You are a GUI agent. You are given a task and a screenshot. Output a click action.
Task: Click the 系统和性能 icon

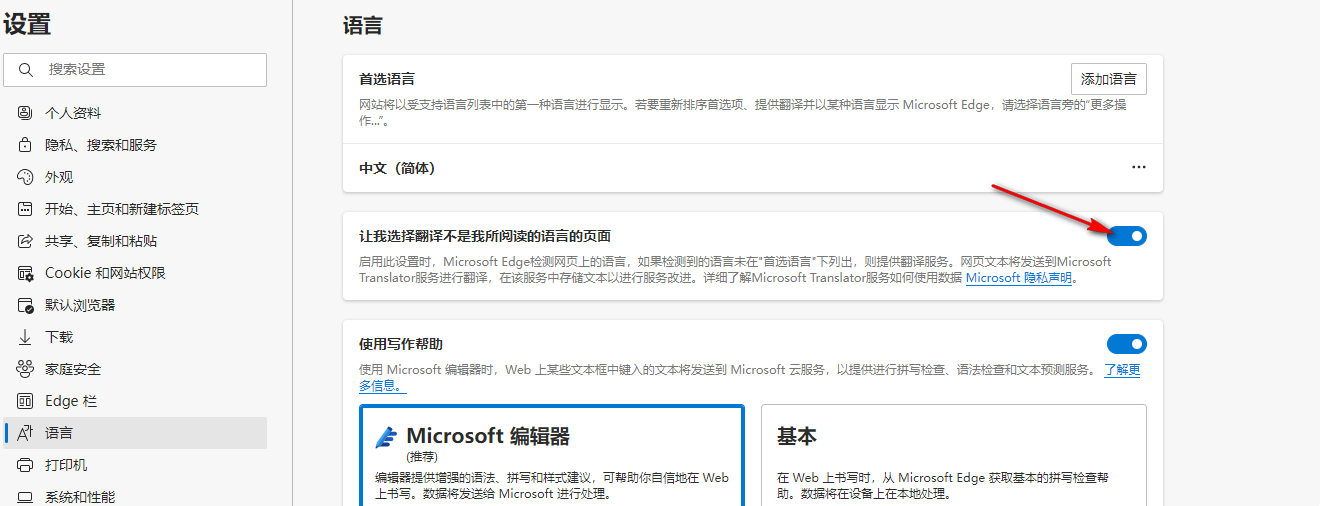point(26,497)
